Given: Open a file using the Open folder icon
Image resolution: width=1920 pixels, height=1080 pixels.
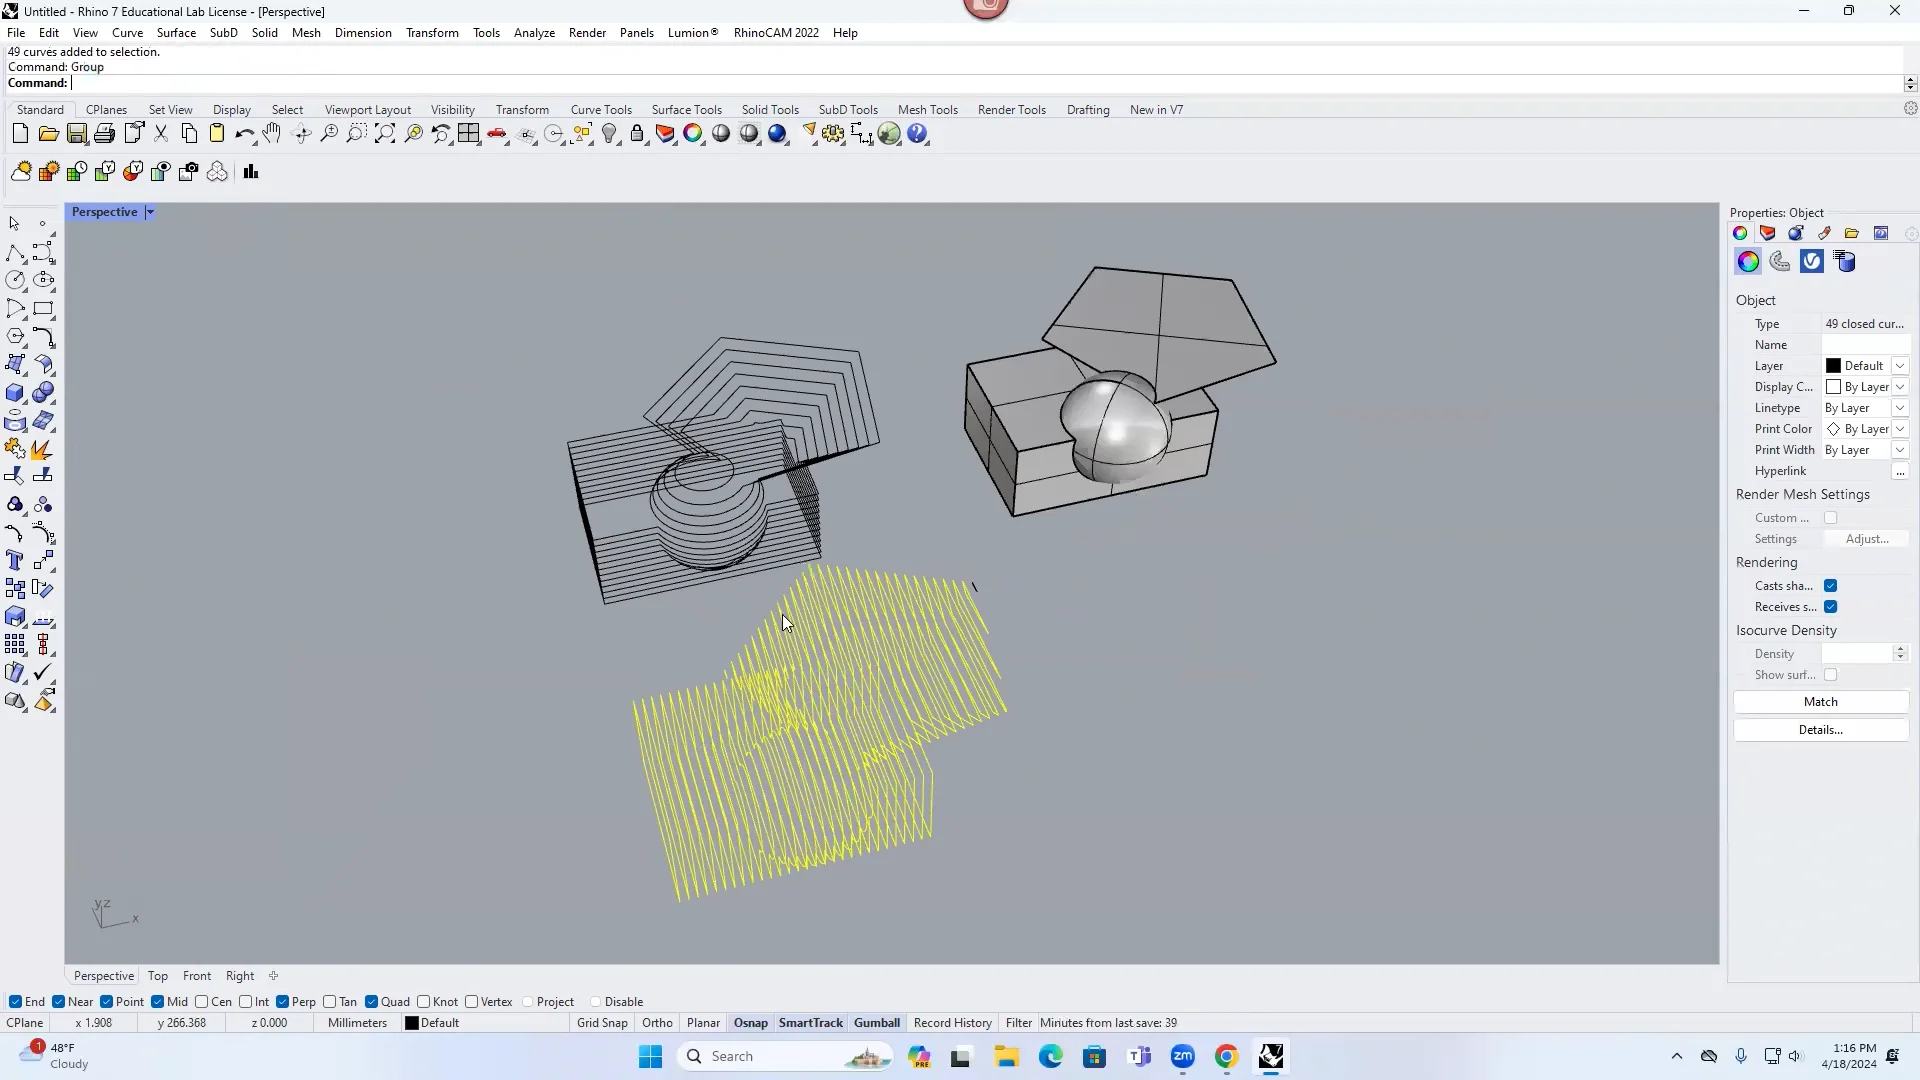Looking at the screenshot, I should [x=48, y=133].
